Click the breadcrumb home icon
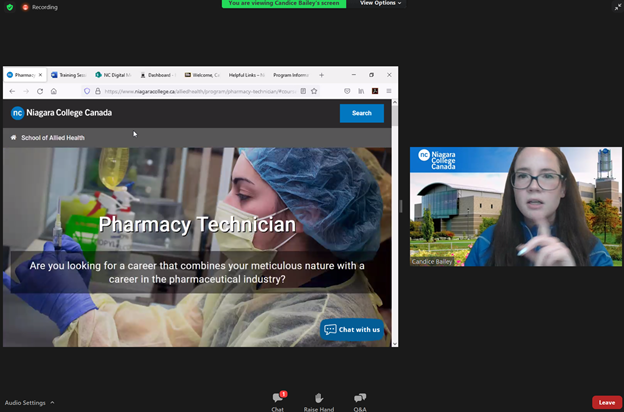 13,137
